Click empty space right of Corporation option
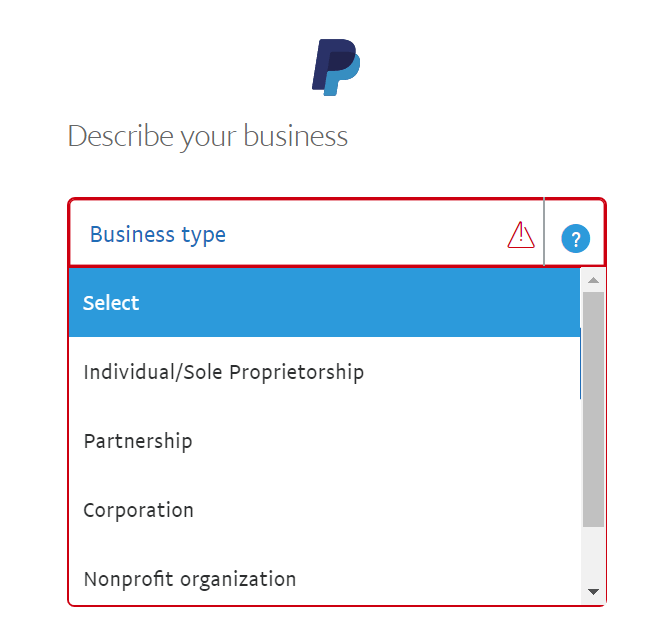This screenshot has height=624, width=665. click(x=400, y=510)
